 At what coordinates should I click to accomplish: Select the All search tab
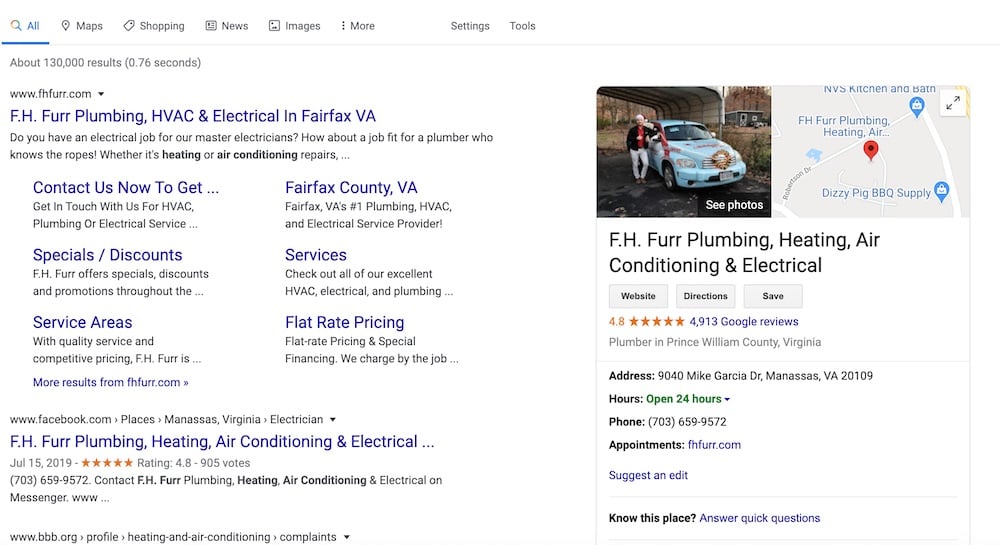[25, 26]
